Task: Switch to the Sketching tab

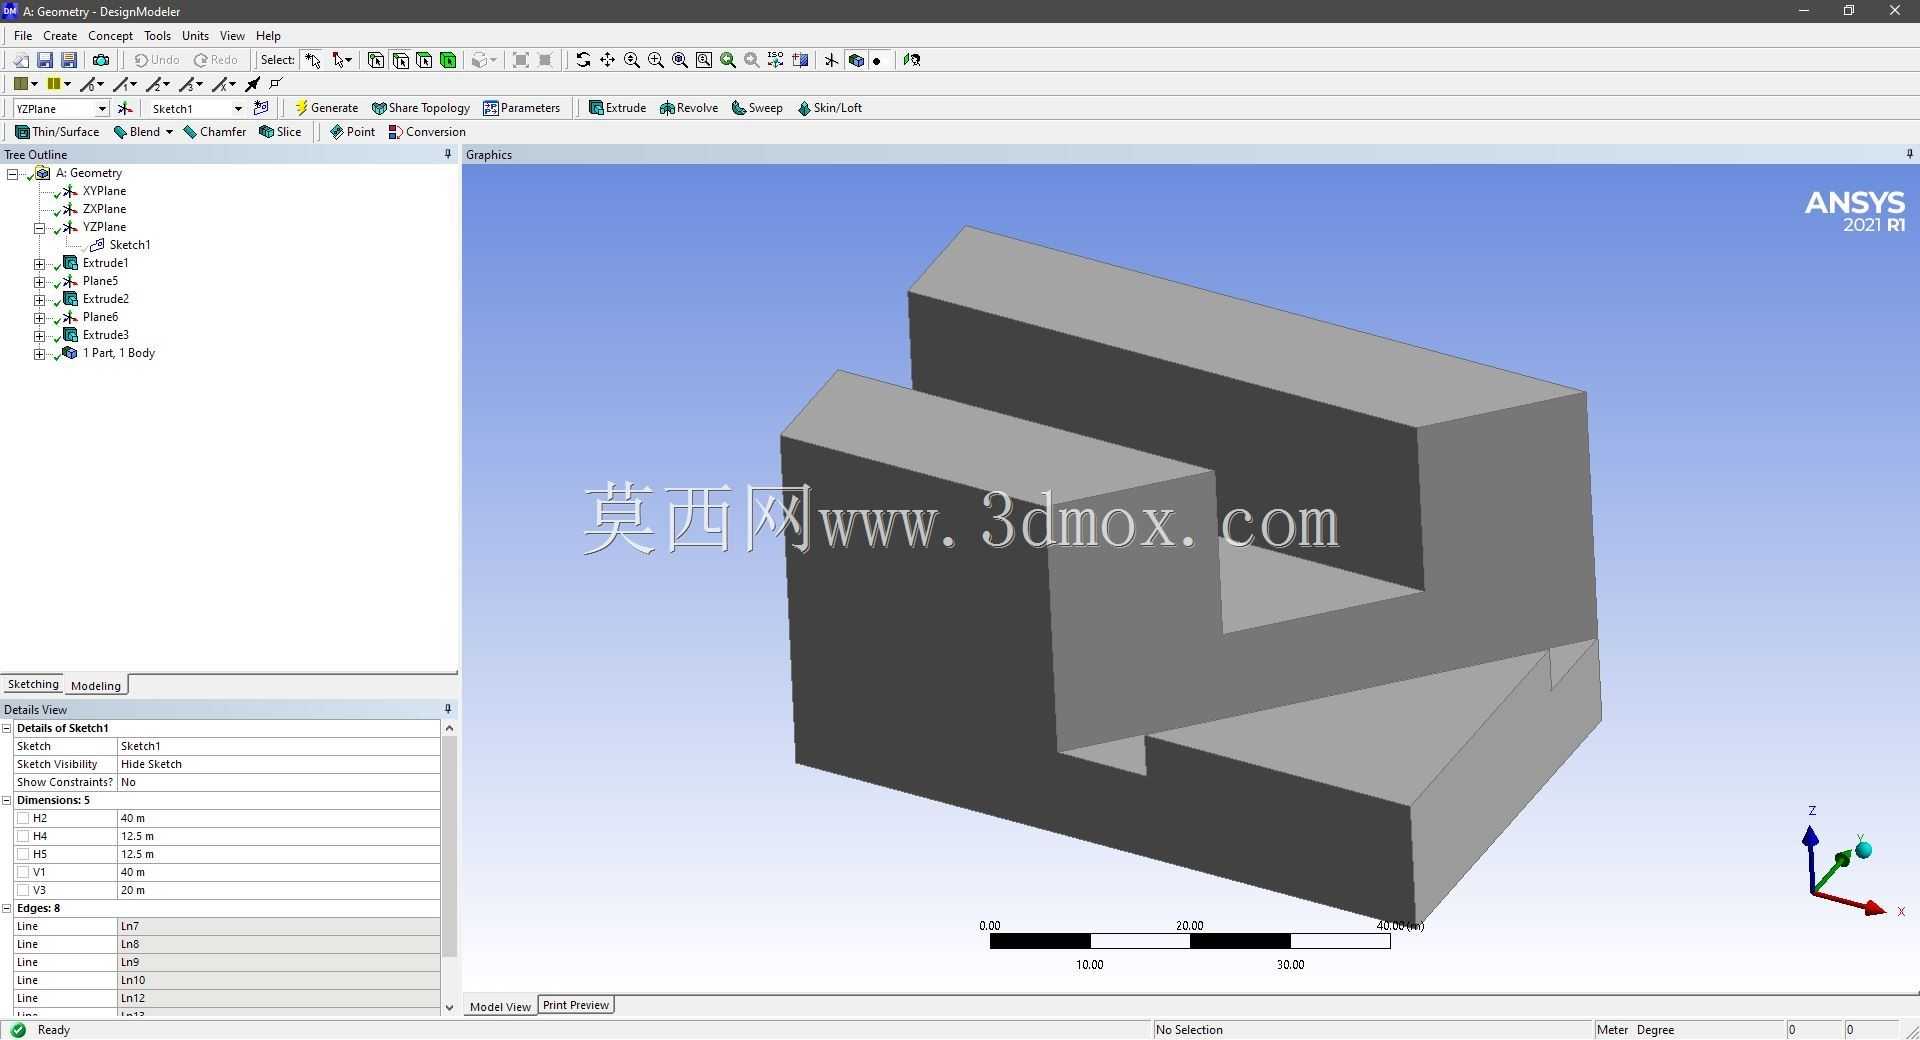Action: click(33, 684)
